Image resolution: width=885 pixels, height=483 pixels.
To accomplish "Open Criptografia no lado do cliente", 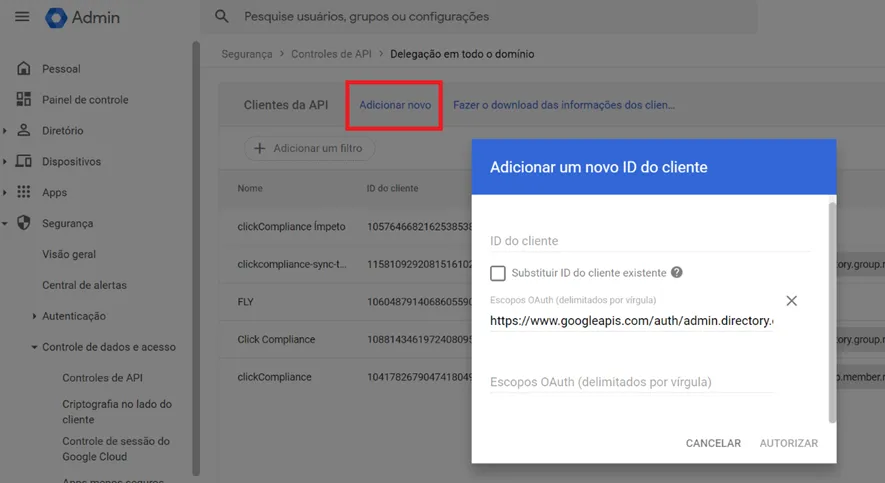I will tap(117, 412).
